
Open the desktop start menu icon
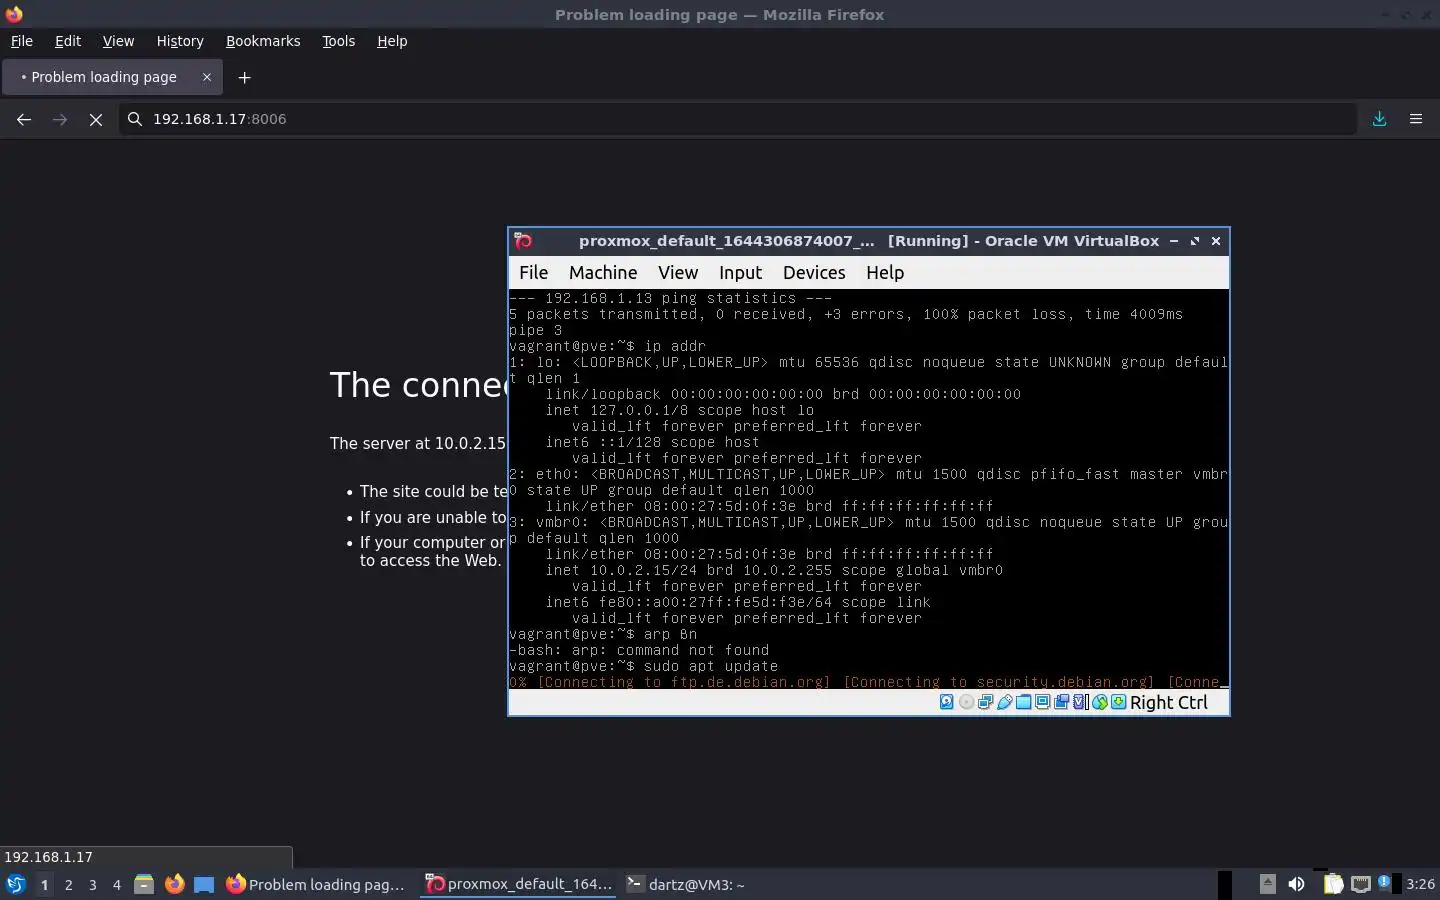point(16,884)
